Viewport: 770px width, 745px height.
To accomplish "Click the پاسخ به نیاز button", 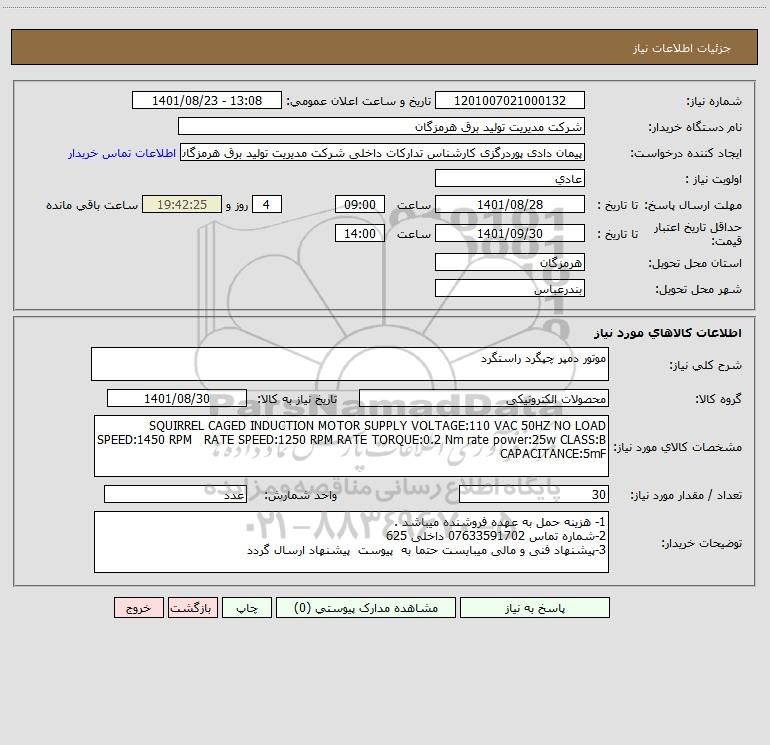I will (x=535, y=608).
